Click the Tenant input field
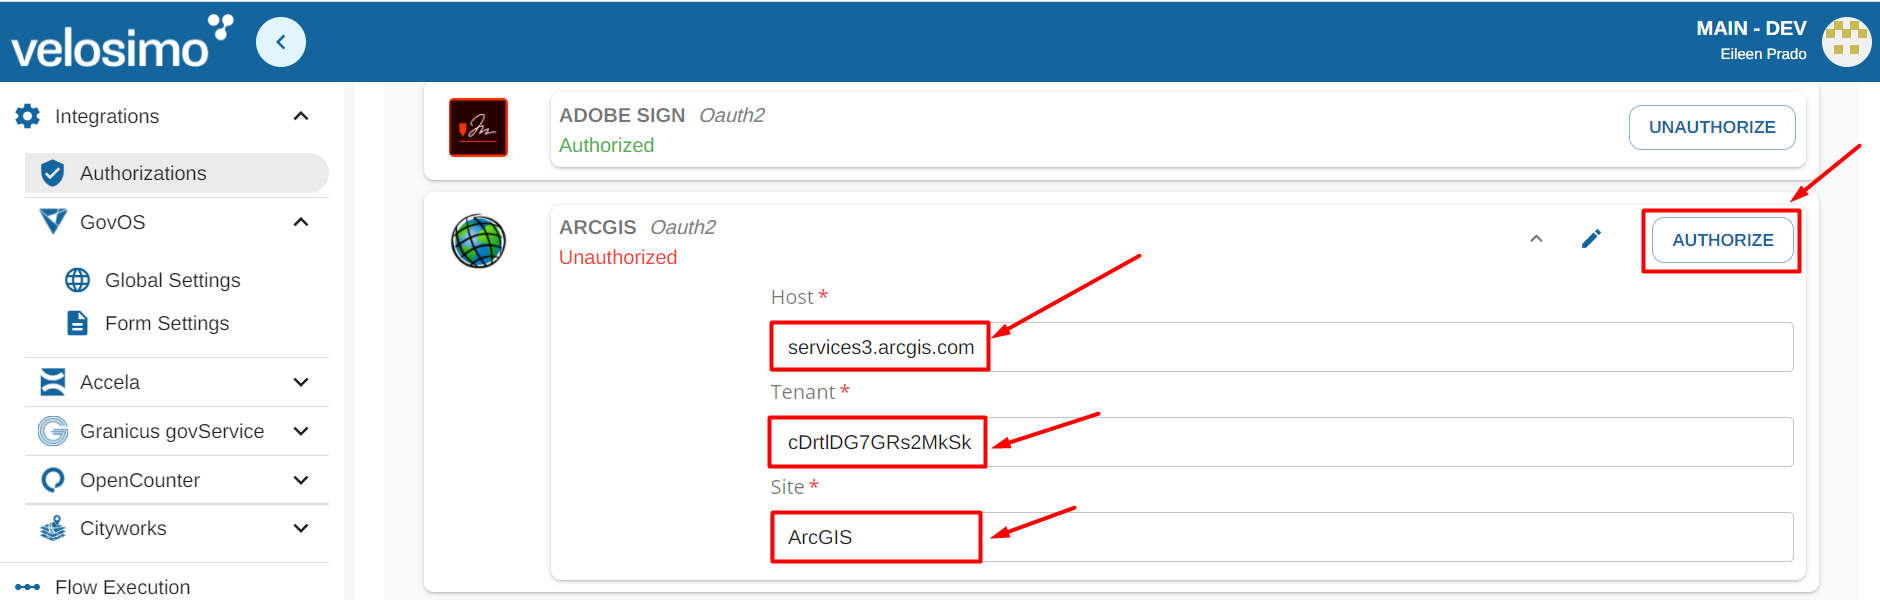 [x=1282, y=442]
